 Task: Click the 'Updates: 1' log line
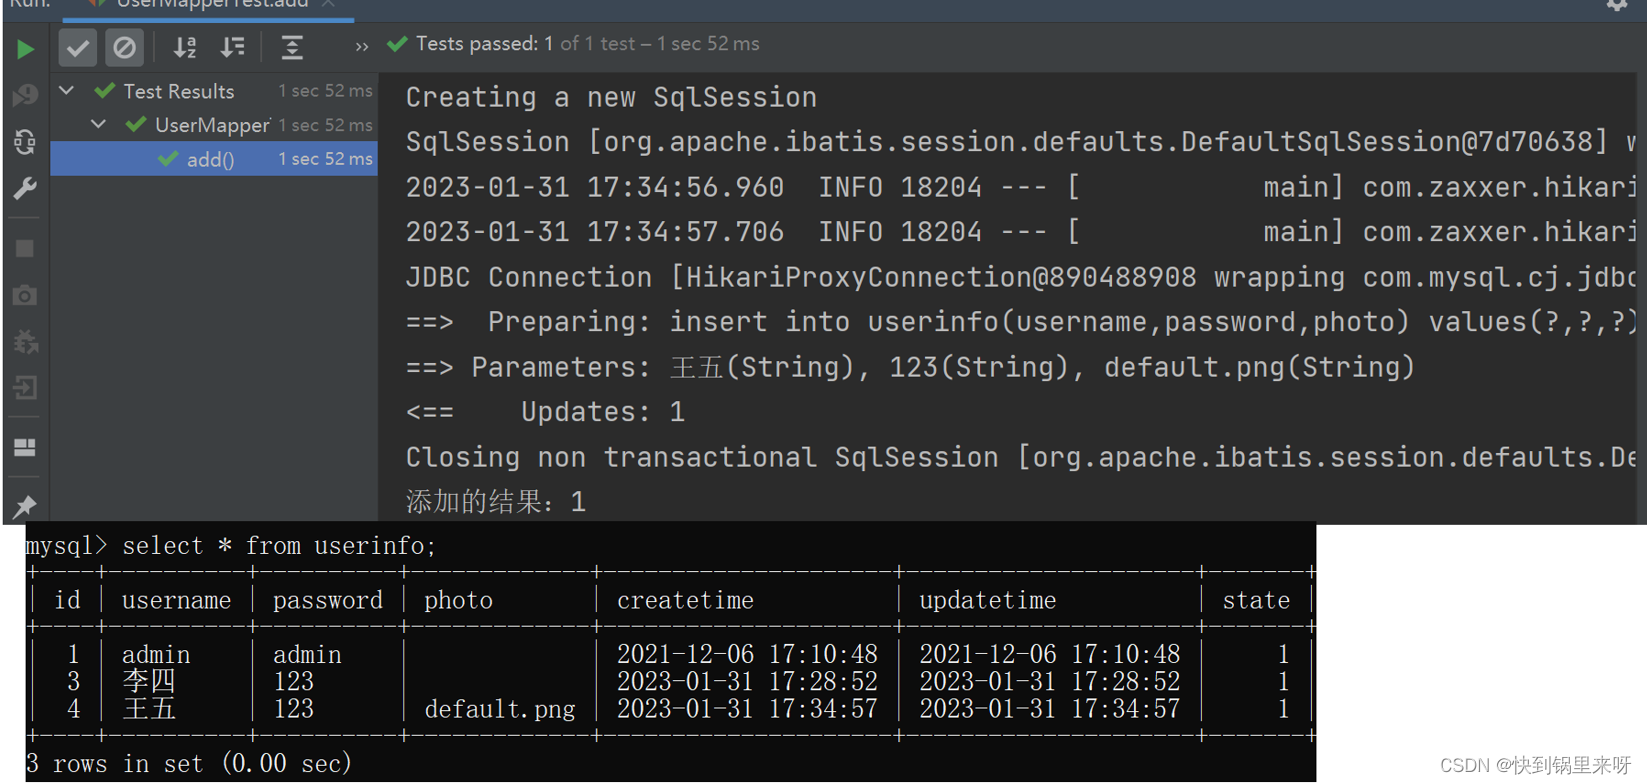click(x=545, y=412)
